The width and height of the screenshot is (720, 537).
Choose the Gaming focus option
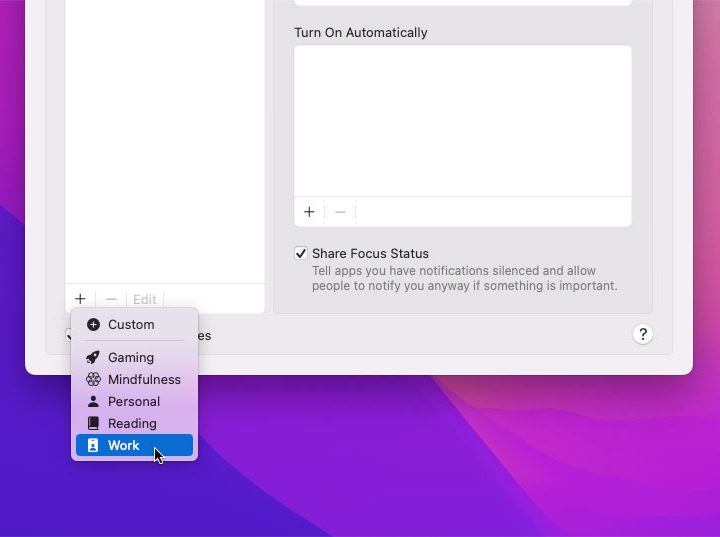pyautogui.click(x=134, y=357)
